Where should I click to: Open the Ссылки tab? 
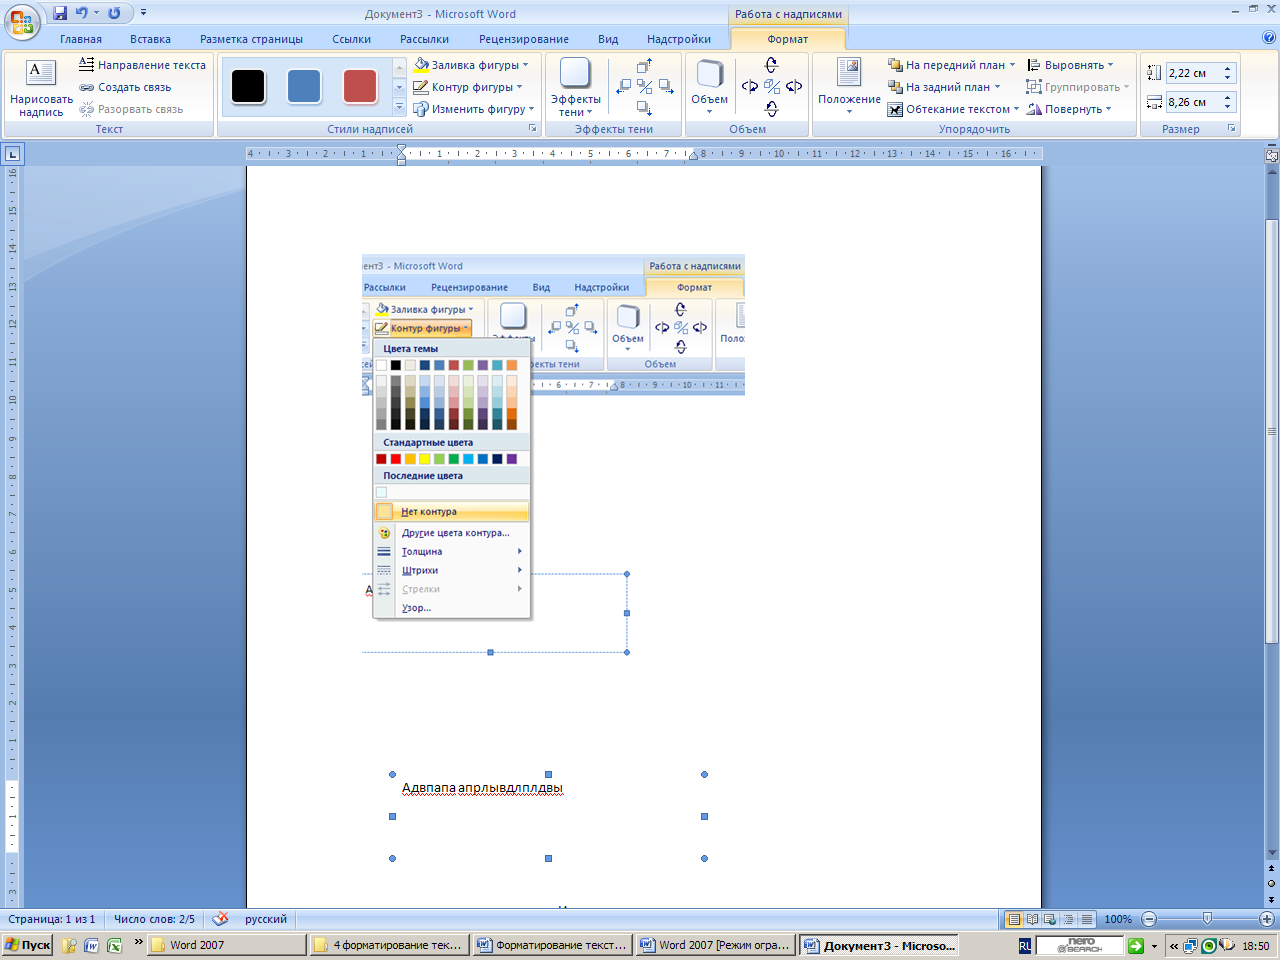coord(352,39)
